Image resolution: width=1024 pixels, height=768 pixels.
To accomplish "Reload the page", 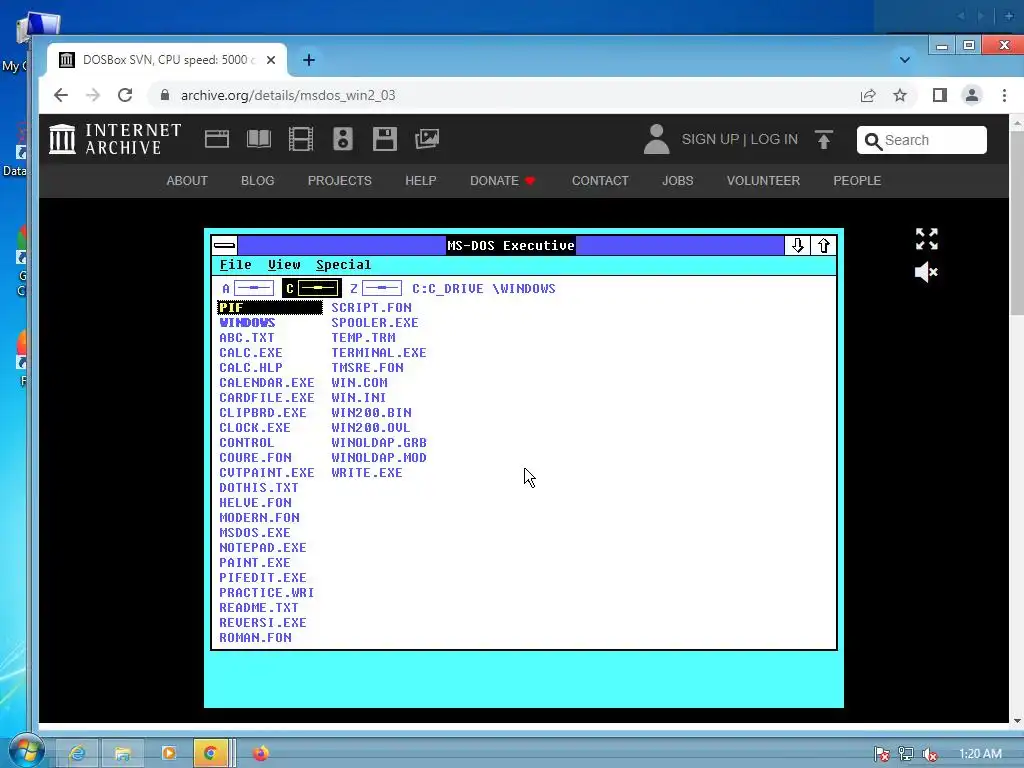I will [125, 95].
